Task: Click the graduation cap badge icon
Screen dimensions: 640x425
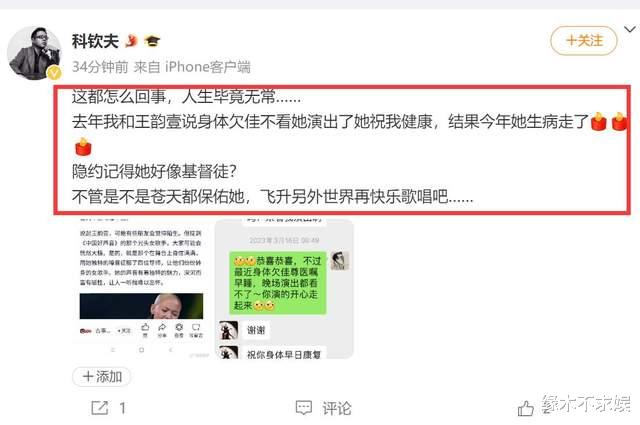Action: coord(152,41)
